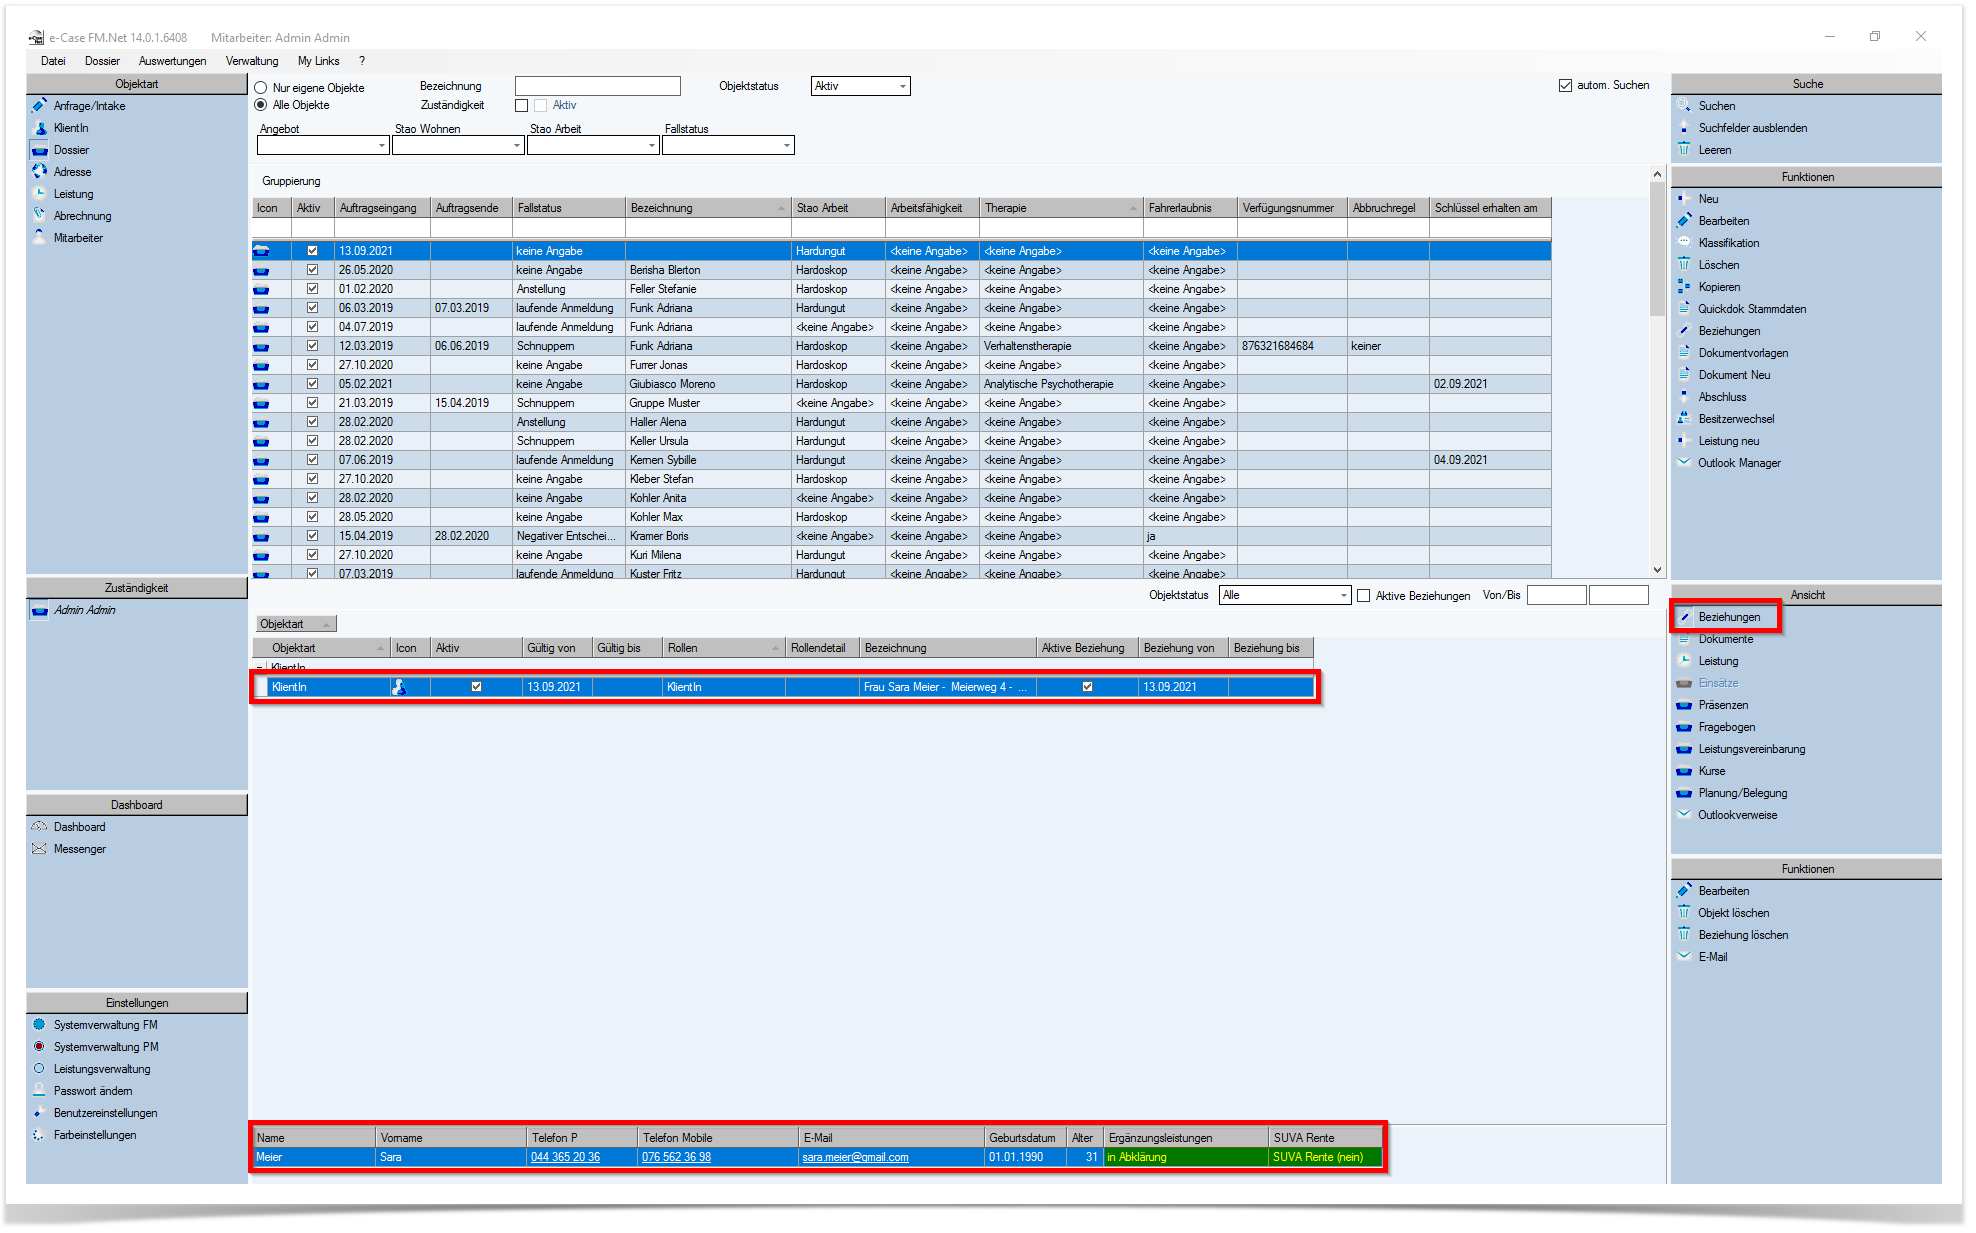The image size is (1976, 1233).
Task: Toggle Aktiv checkbox for Berisha Blerton row
Action: [312, 270]
